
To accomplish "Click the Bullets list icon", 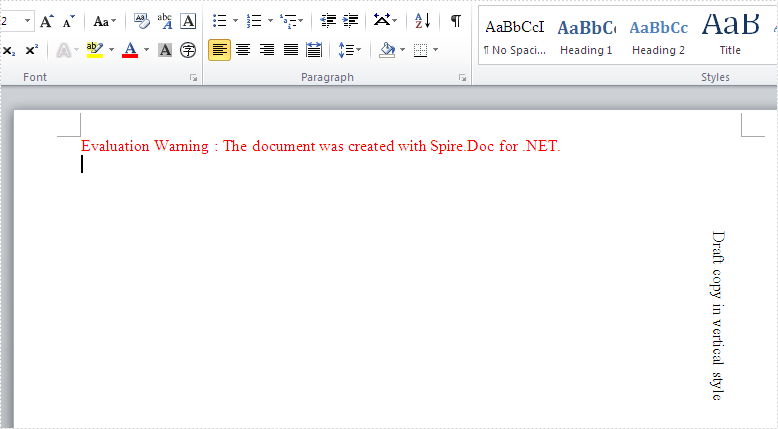I will pyautogui.click(x=220, y=21).
